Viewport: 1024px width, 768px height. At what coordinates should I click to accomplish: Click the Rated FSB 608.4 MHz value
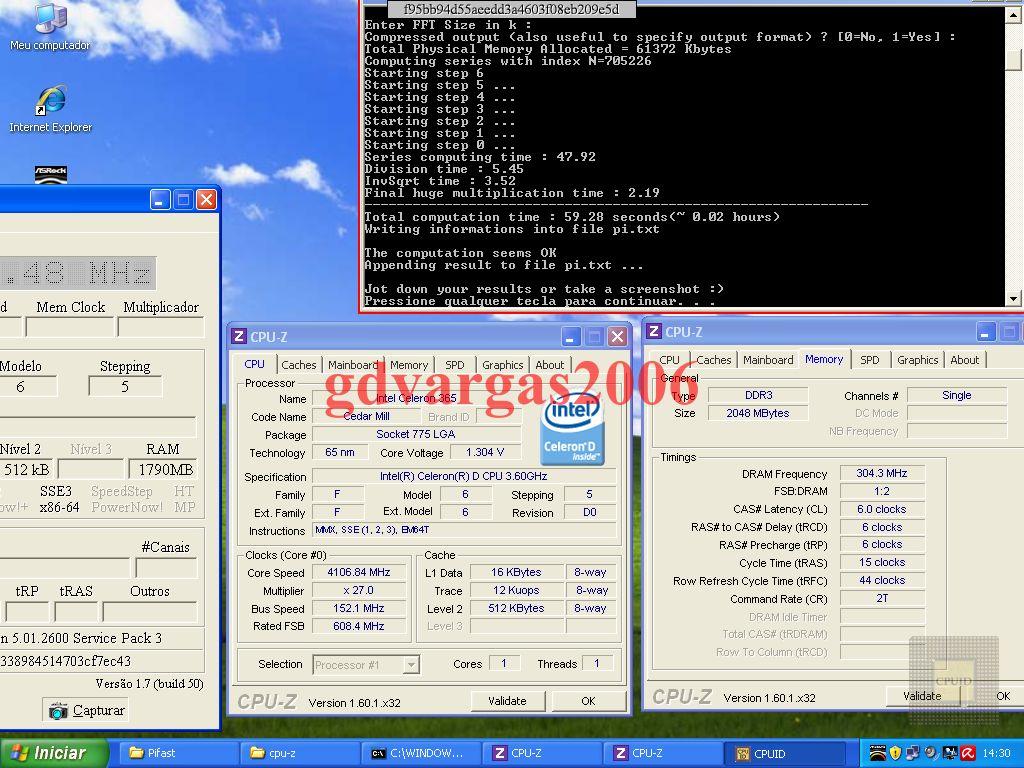click(x=359, y=626)
